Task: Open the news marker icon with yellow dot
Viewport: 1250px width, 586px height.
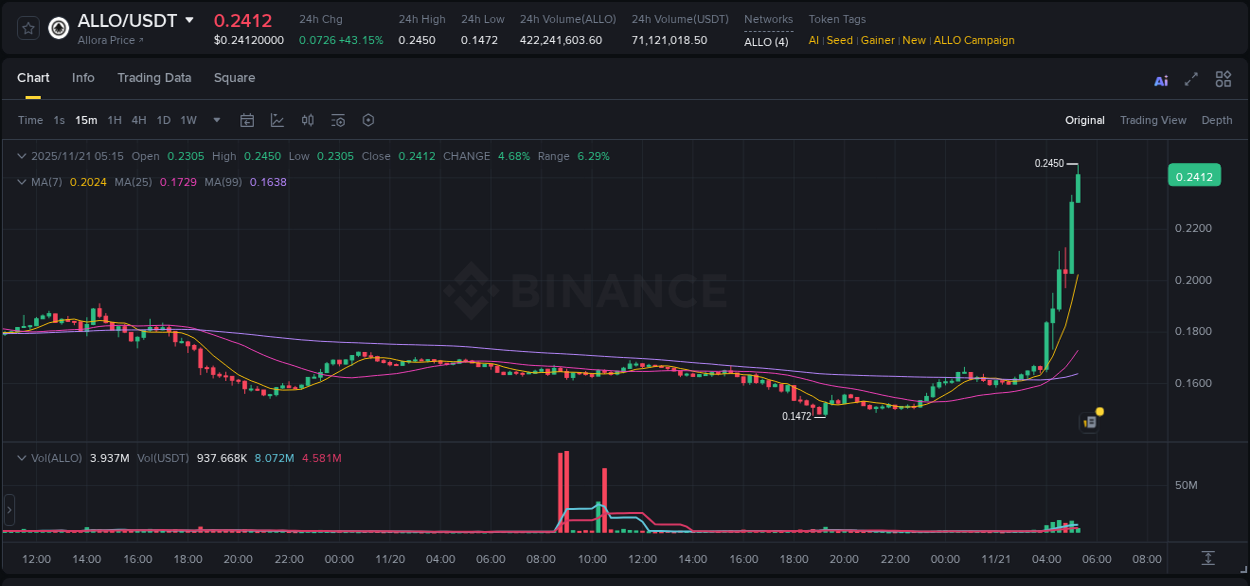Action: [x=1090, y=420]
